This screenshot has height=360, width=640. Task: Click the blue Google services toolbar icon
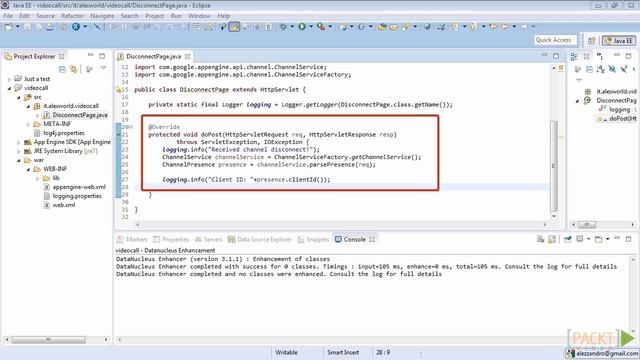coord(76,27)
